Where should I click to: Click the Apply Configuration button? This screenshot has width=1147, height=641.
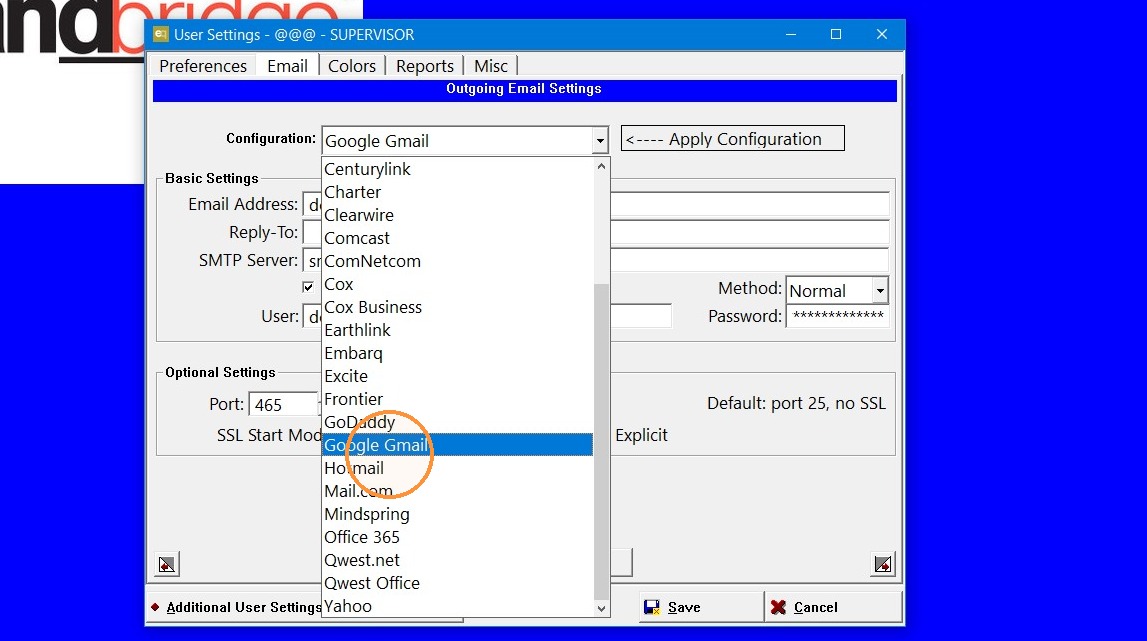point(732,138)
